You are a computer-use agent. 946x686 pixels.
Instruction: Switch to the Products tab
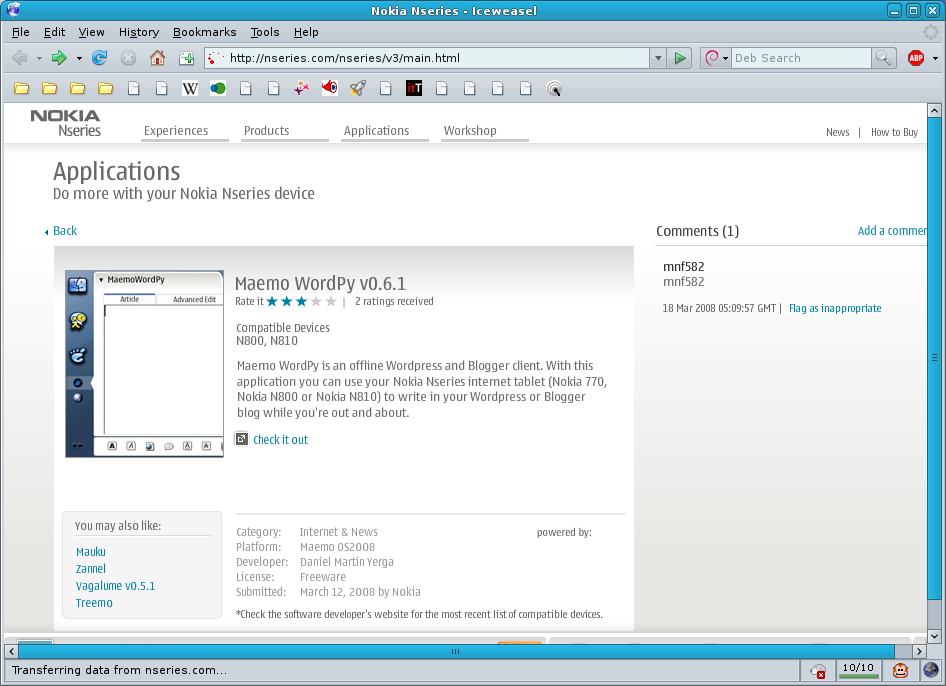pos(266,131)
